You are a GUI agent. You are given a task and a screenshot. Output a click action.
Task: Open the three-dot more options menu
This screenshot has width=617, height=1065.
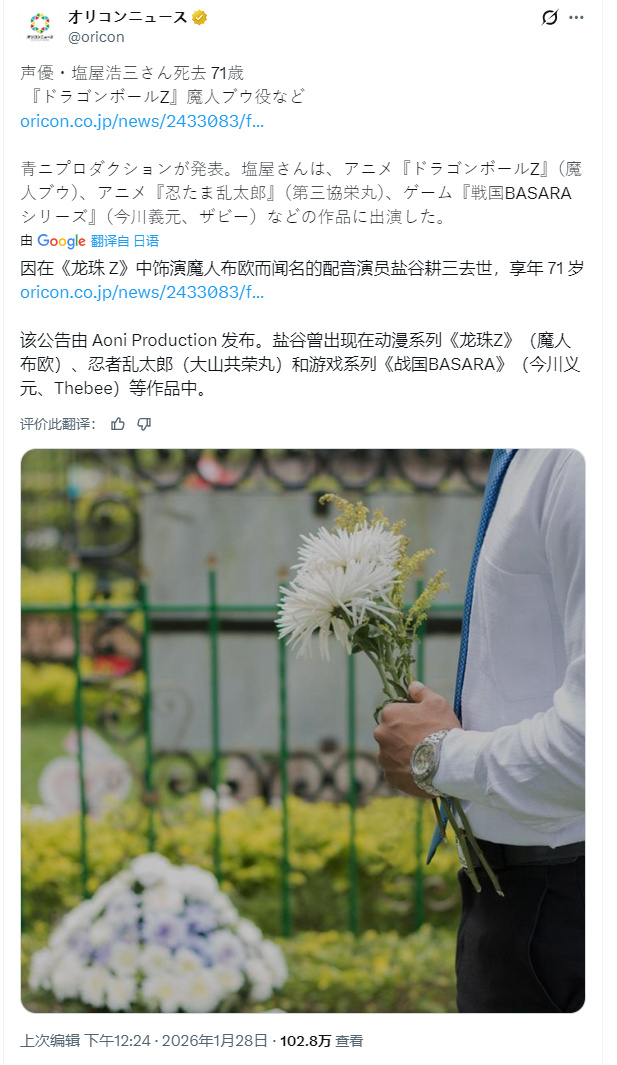point(576,18)
